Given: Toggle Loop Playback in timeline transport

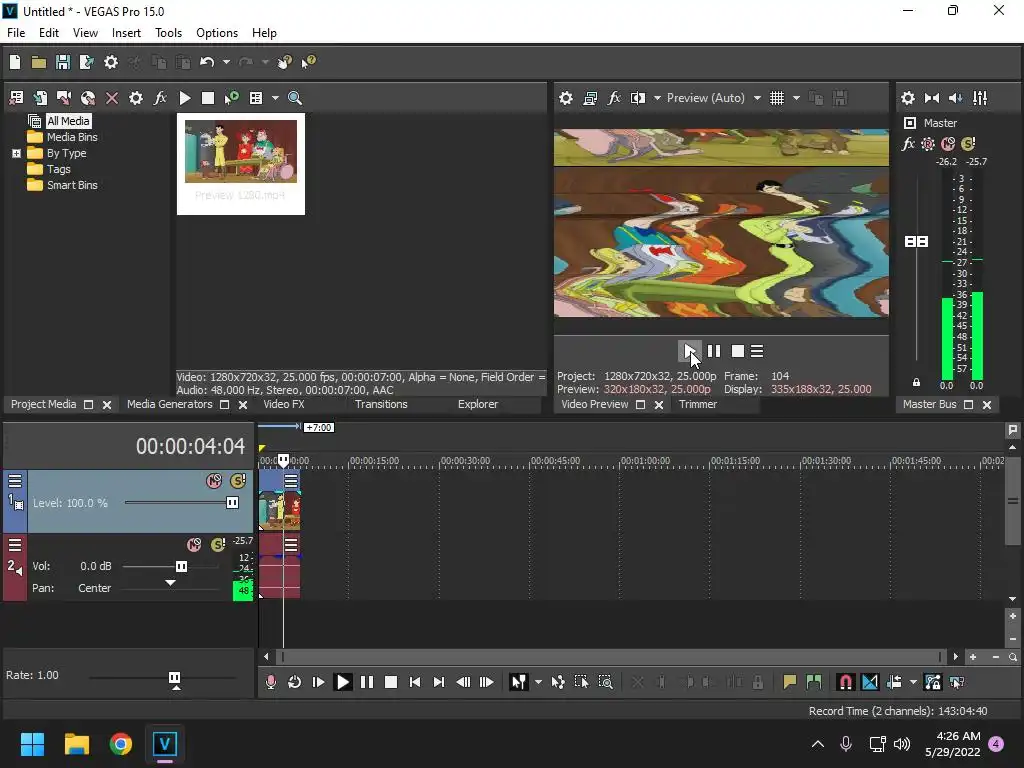Looking at the screenshot, I should tap(295, 682).
